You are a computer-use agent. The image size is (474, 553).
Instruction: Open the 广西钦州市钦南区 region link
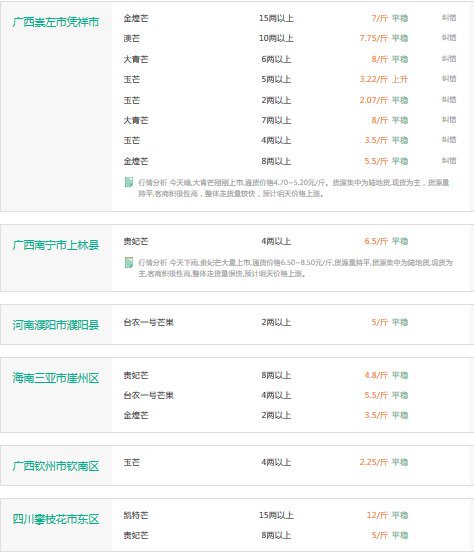pyautogui.click(x=56, y=466)
